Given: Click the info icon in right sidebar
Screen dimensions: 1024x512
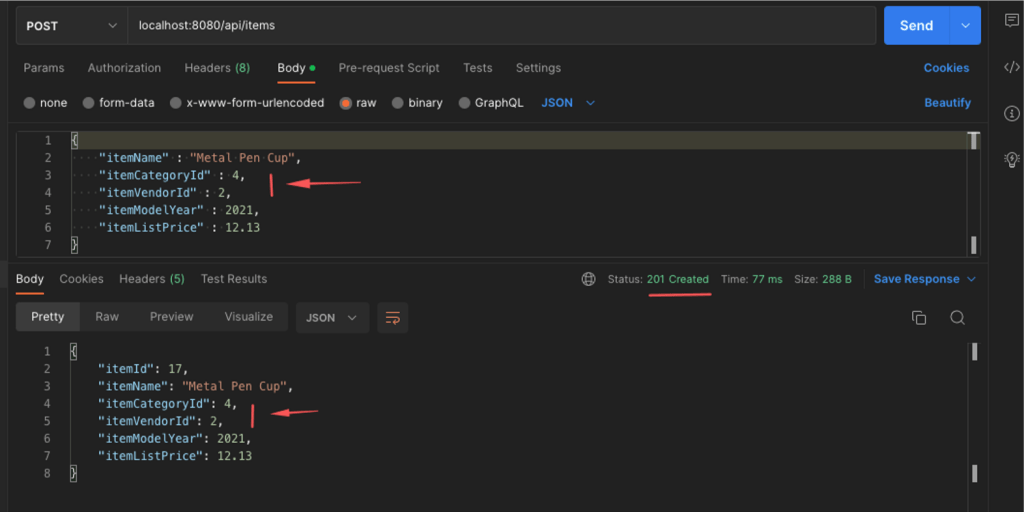Looking at the screenshot, I should tap(1011, 113).
